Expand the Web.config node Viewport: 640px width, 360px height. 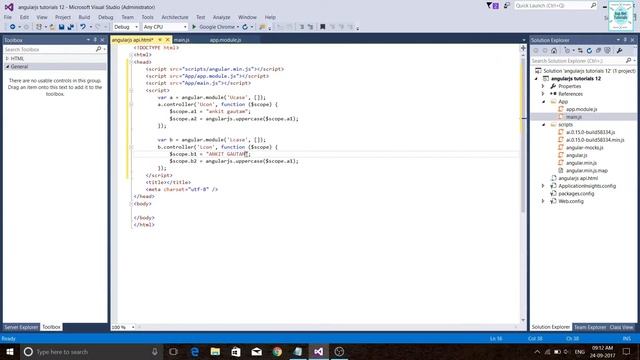point(543,201)
